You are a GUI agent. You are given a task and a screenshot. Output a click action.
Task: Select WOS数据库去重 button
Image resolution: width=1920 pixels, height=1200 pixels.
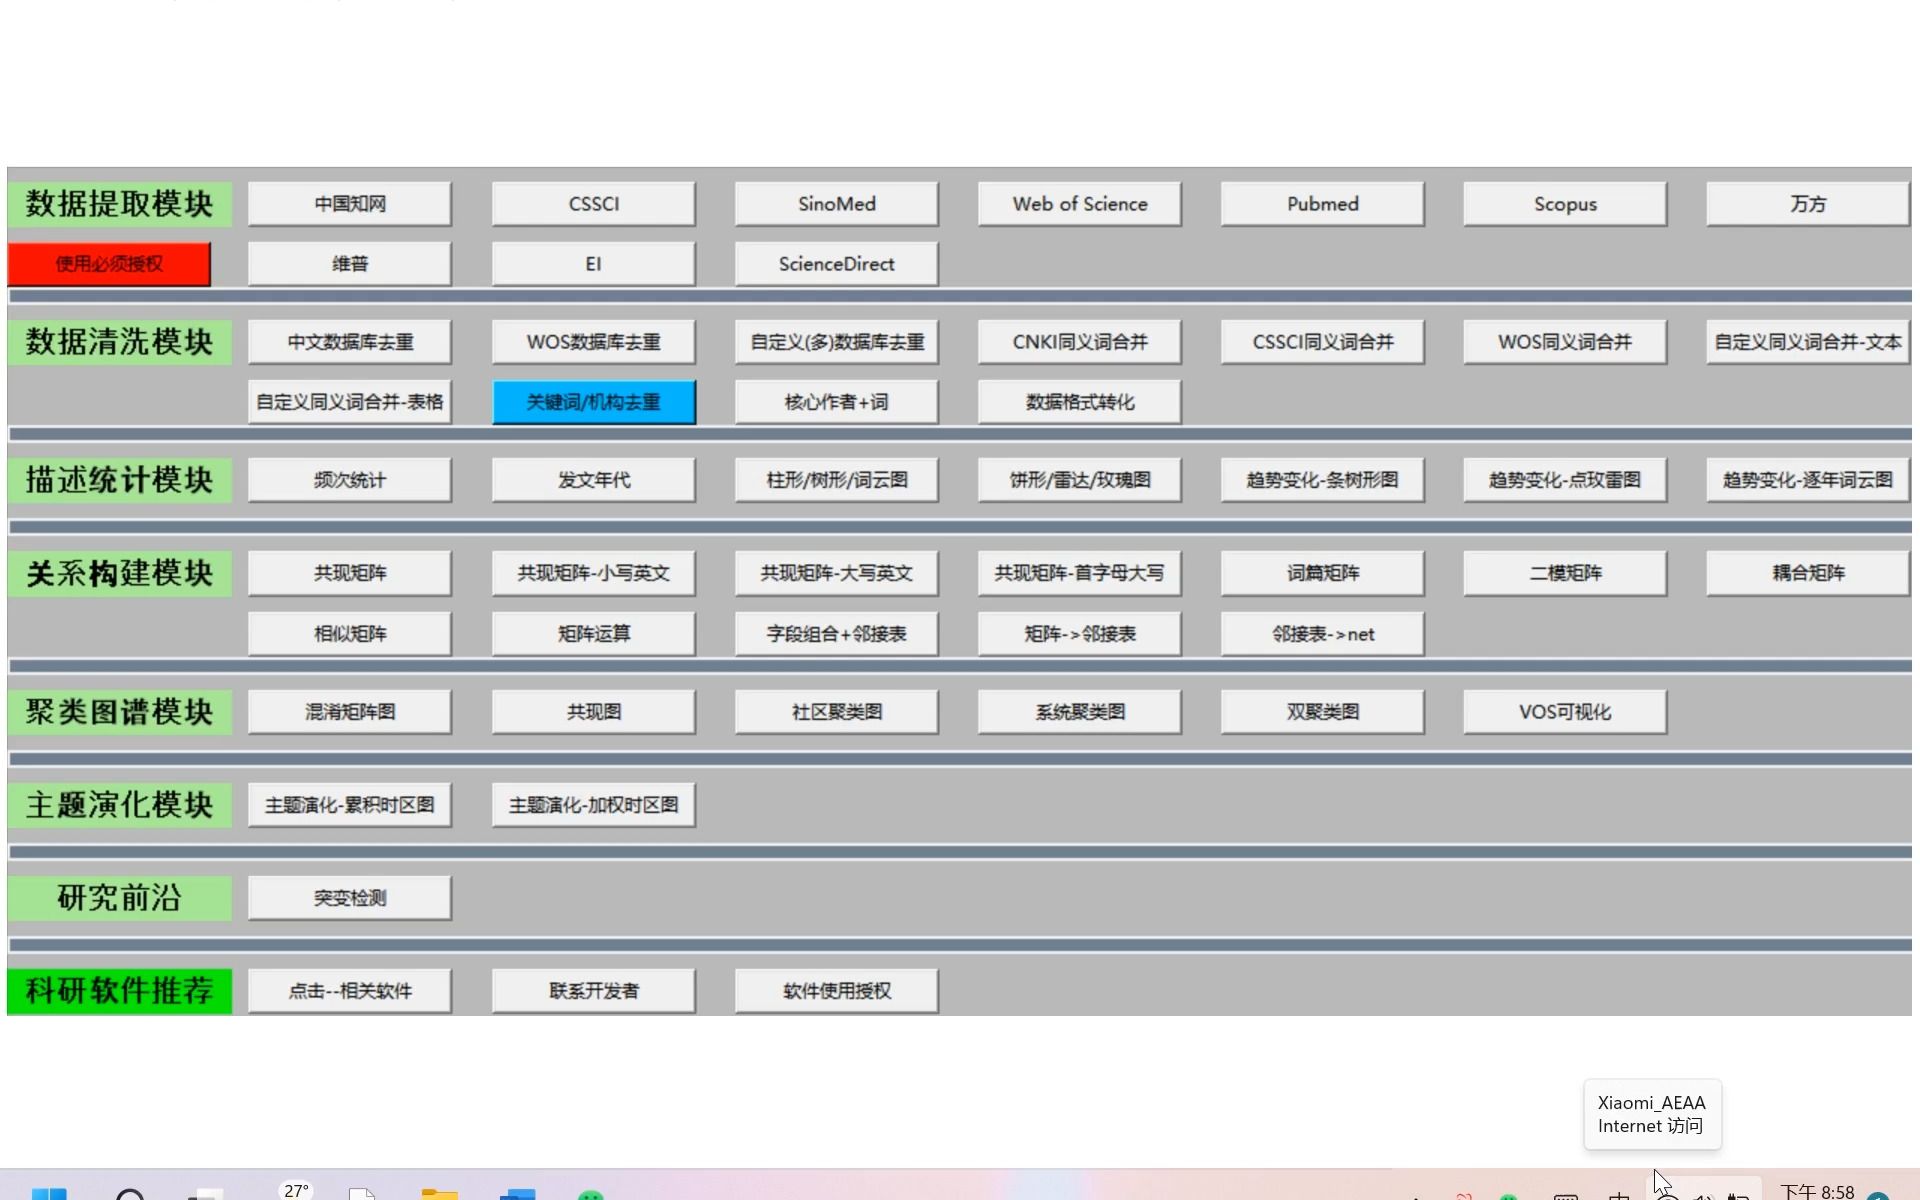(594, 342)
